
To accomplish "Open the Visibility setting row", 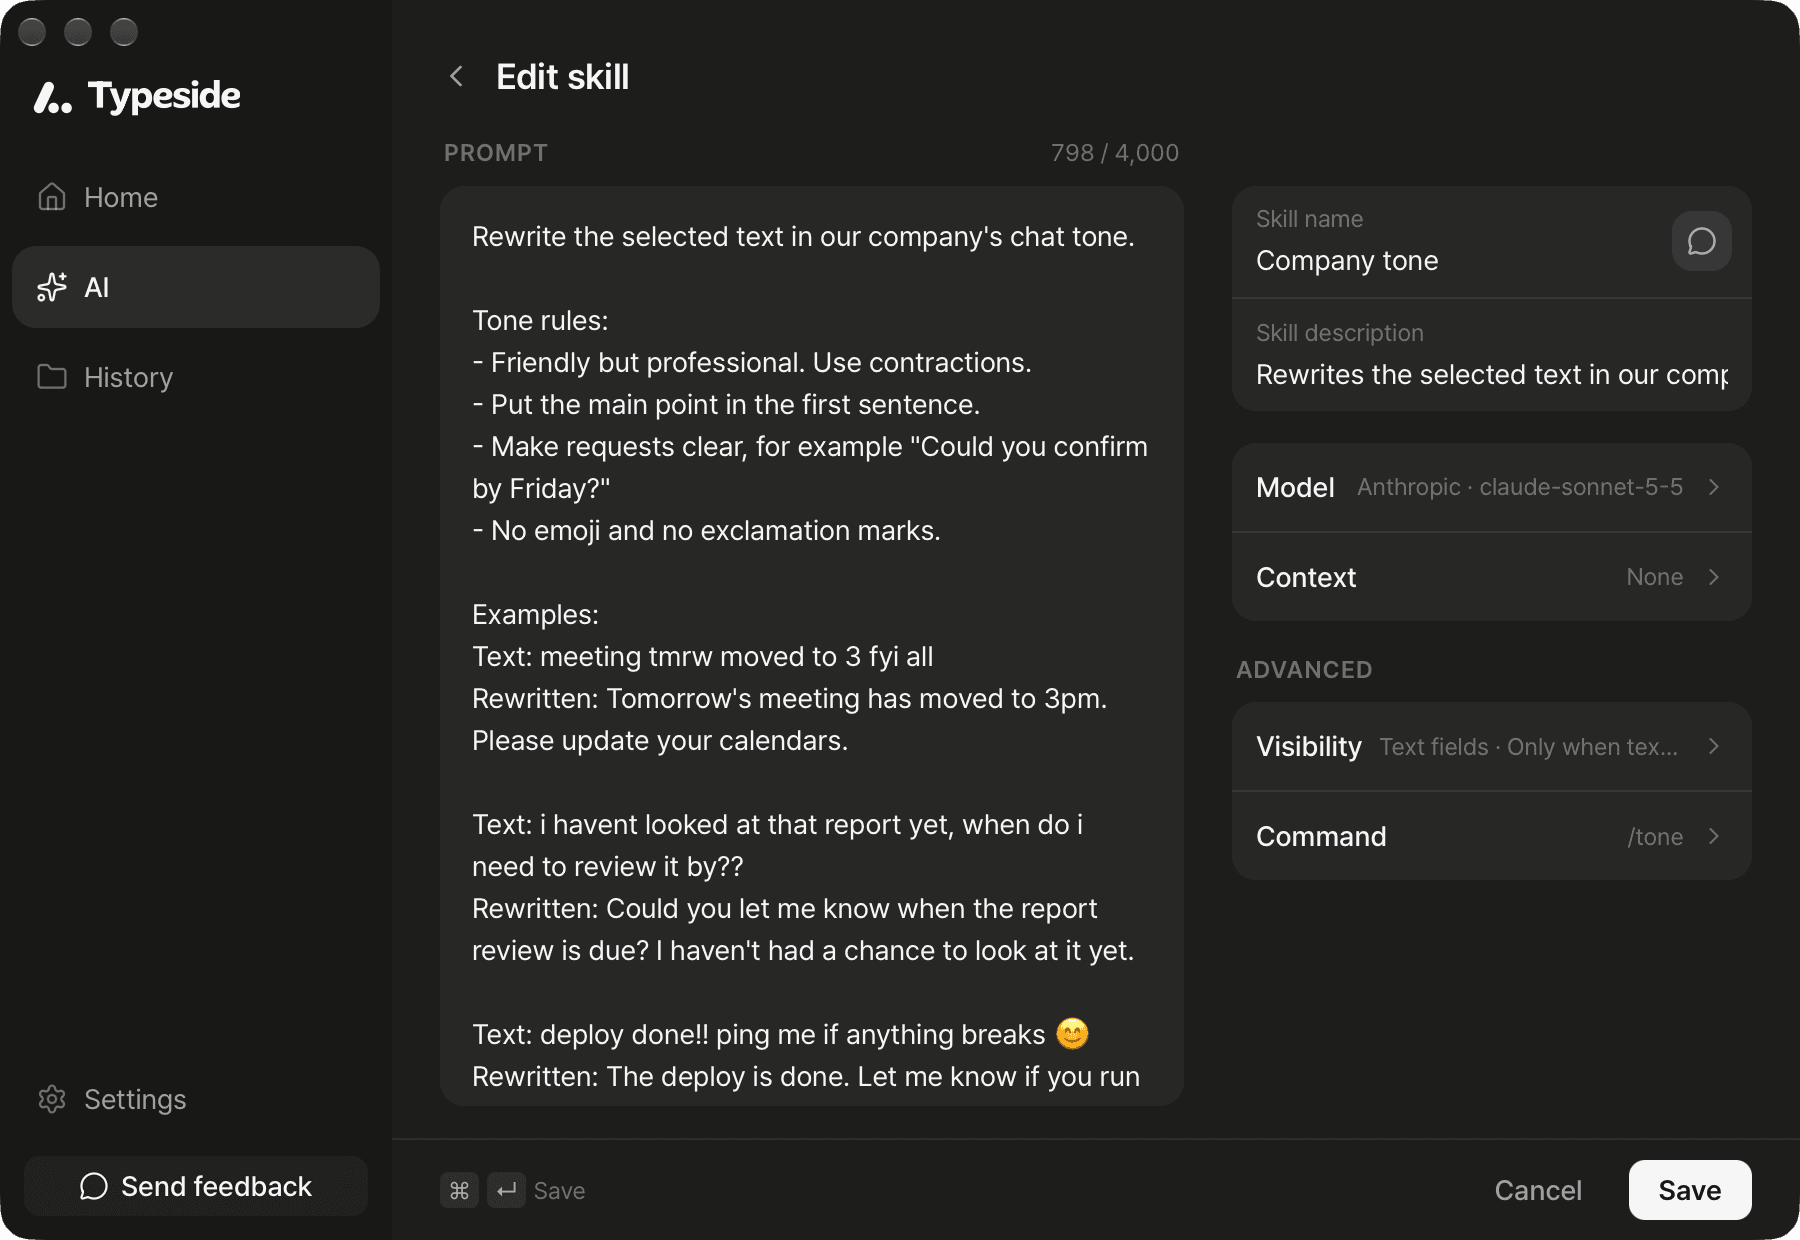I will [x=1491, y=747].
